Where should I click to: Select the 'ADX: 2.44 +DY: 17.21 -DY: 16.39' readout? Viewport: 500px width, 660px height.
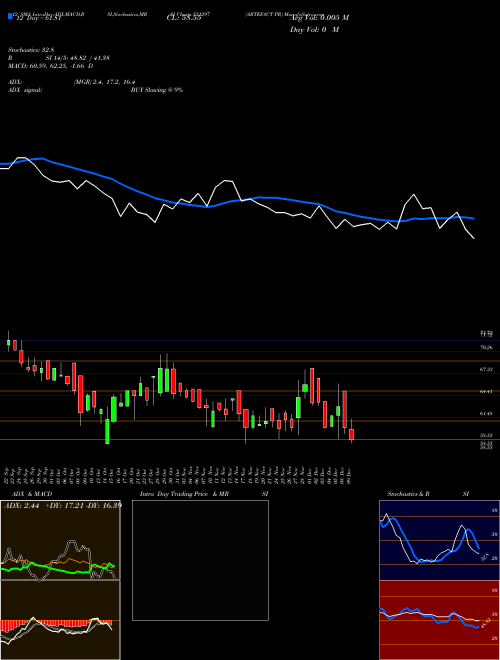[63, 506]
